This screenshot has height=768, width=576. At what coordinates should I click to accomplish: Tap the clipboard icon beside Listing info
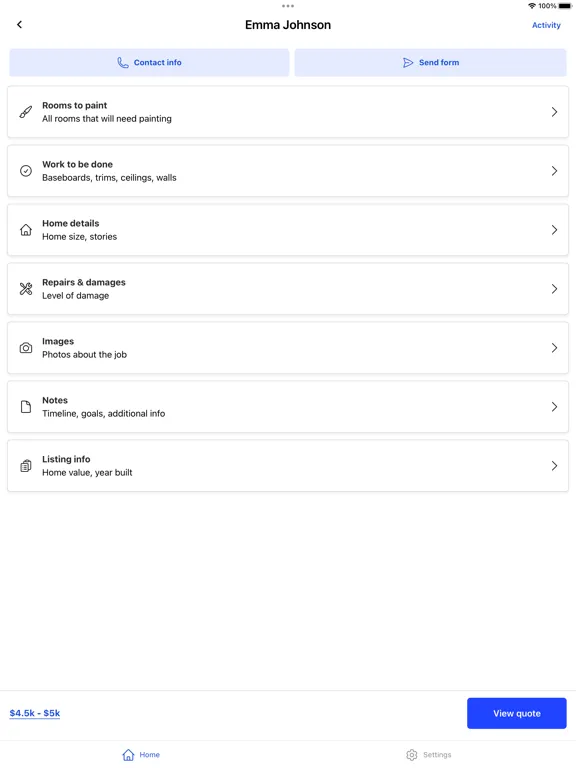pyautogui.click(x=26, y=466)
